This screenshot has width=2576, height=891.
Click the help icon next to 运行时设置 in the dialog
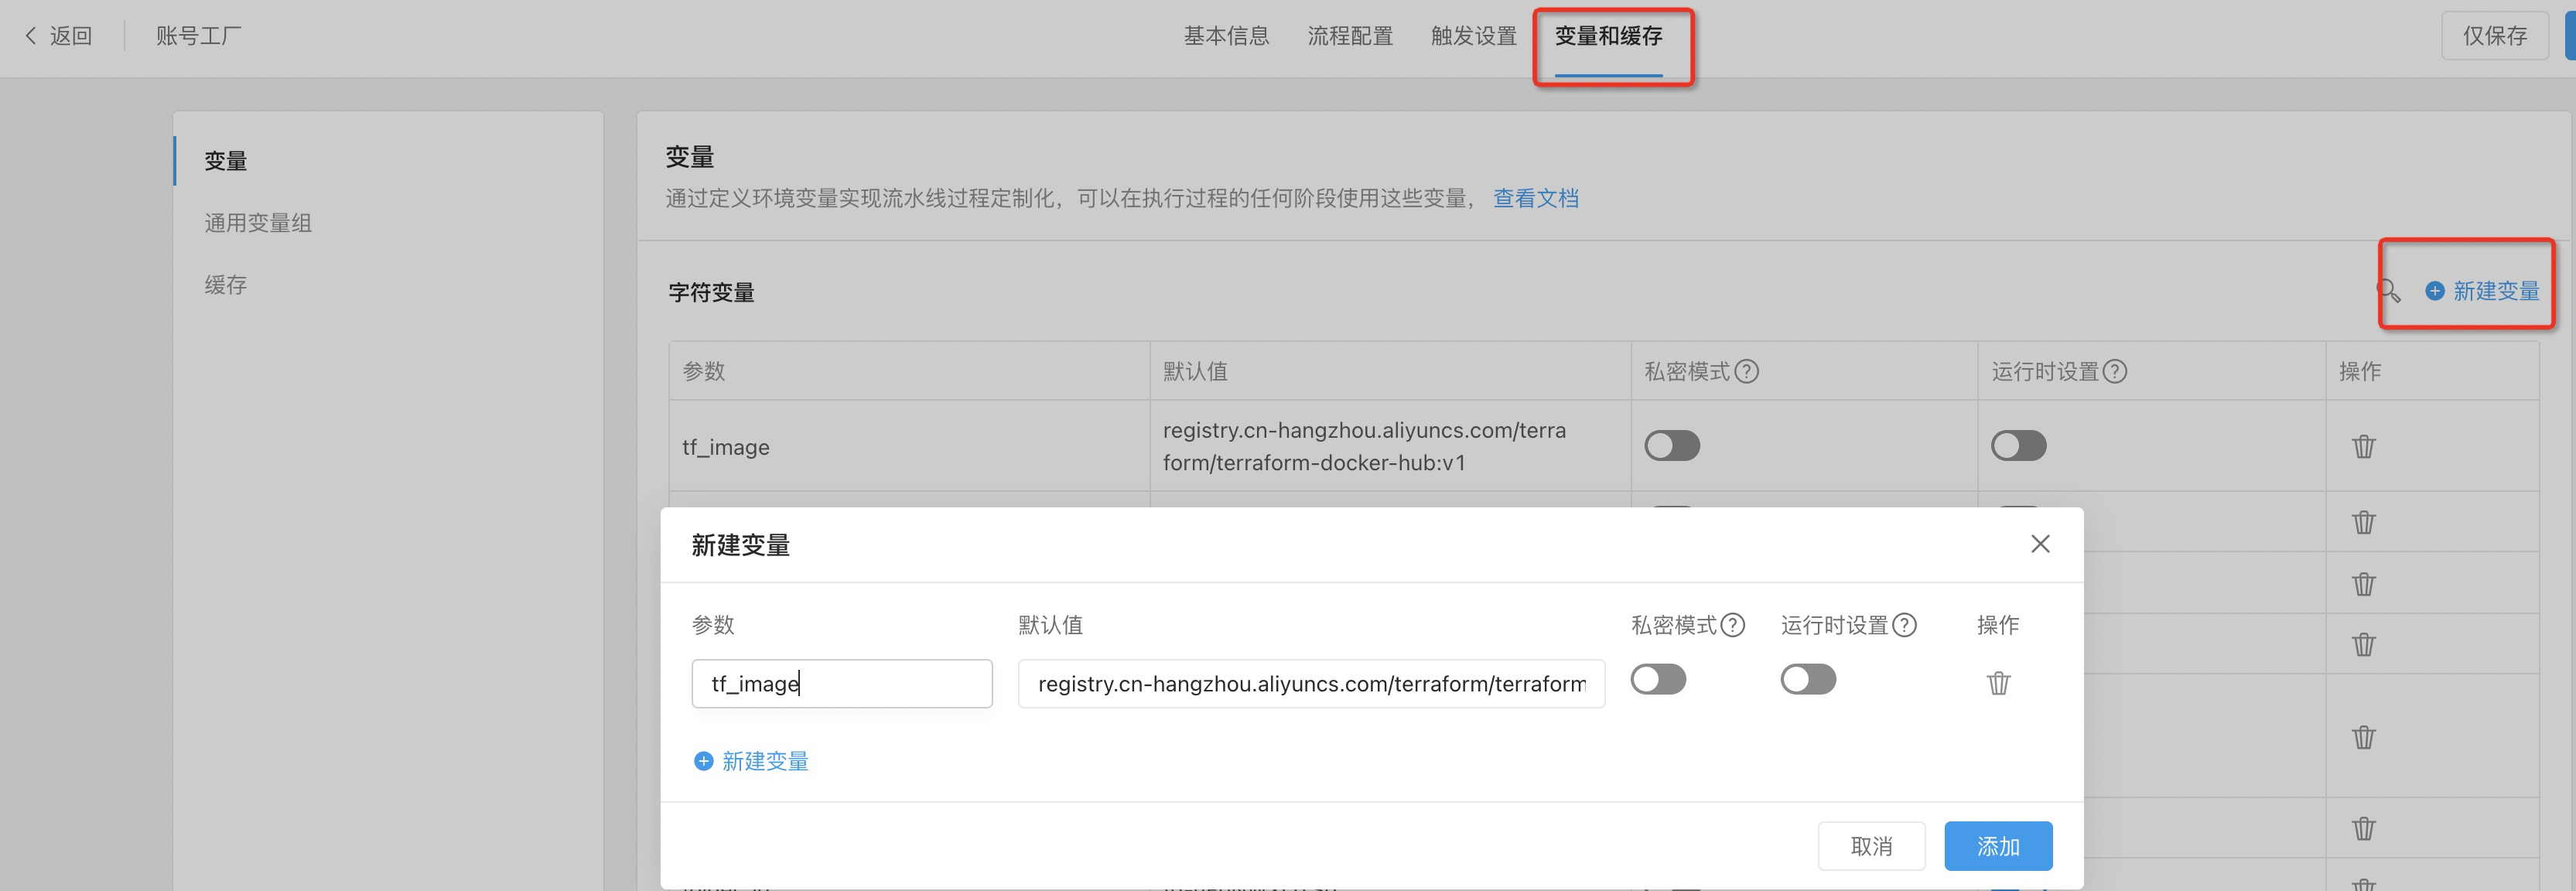click(x=1905, y=625)
